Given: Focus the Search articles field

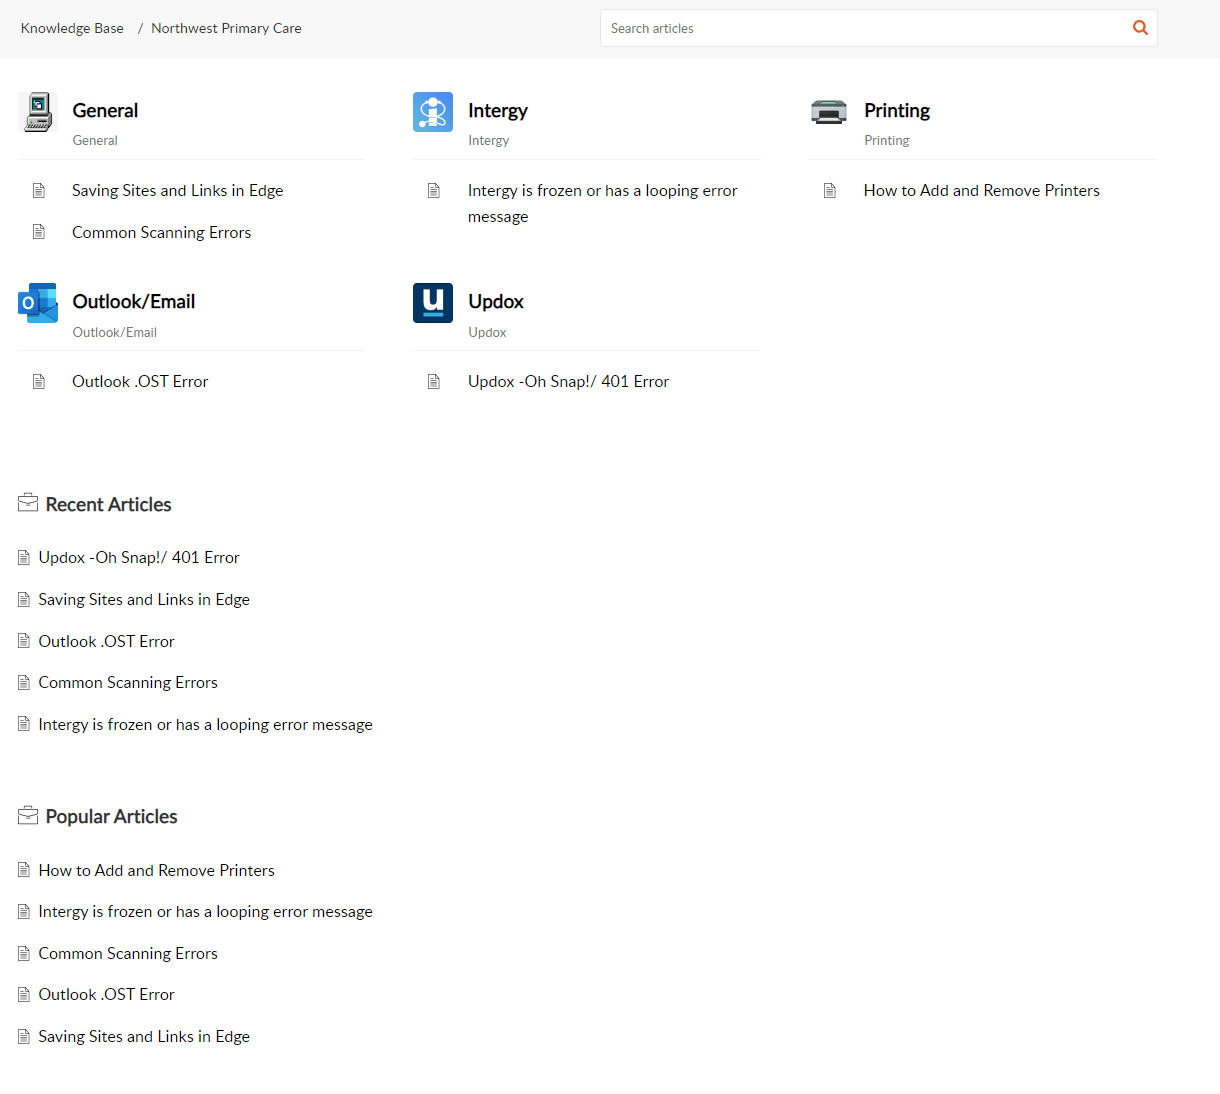Looking at the screenshot, I should 865,28.
